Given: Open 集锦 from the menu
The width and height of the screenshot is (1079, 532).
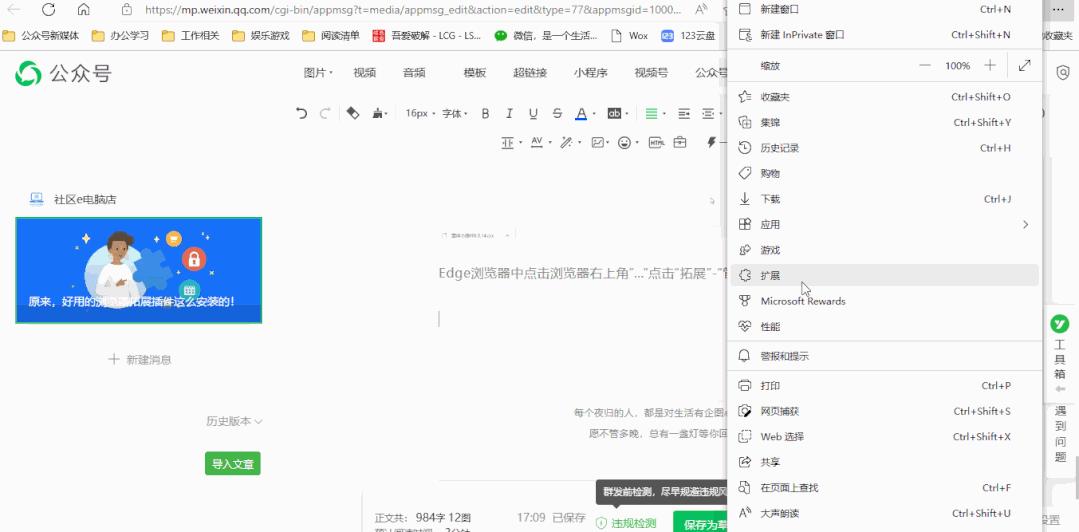Looking at the screenshot, I should click(x=884, y=123).
